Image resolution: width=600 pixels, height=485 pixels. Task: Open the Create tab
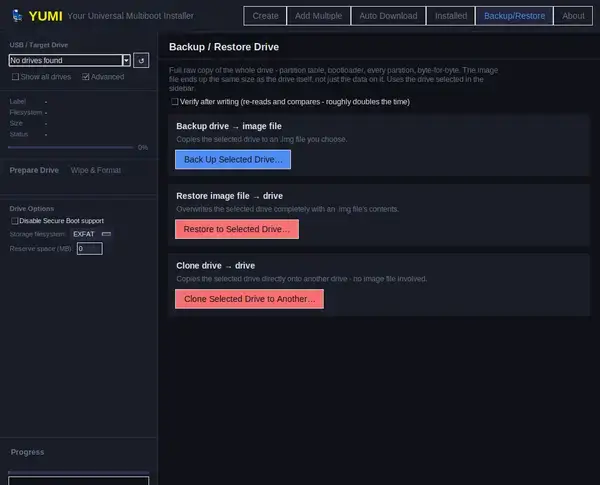pyautogui.click(x=265, y=16)
